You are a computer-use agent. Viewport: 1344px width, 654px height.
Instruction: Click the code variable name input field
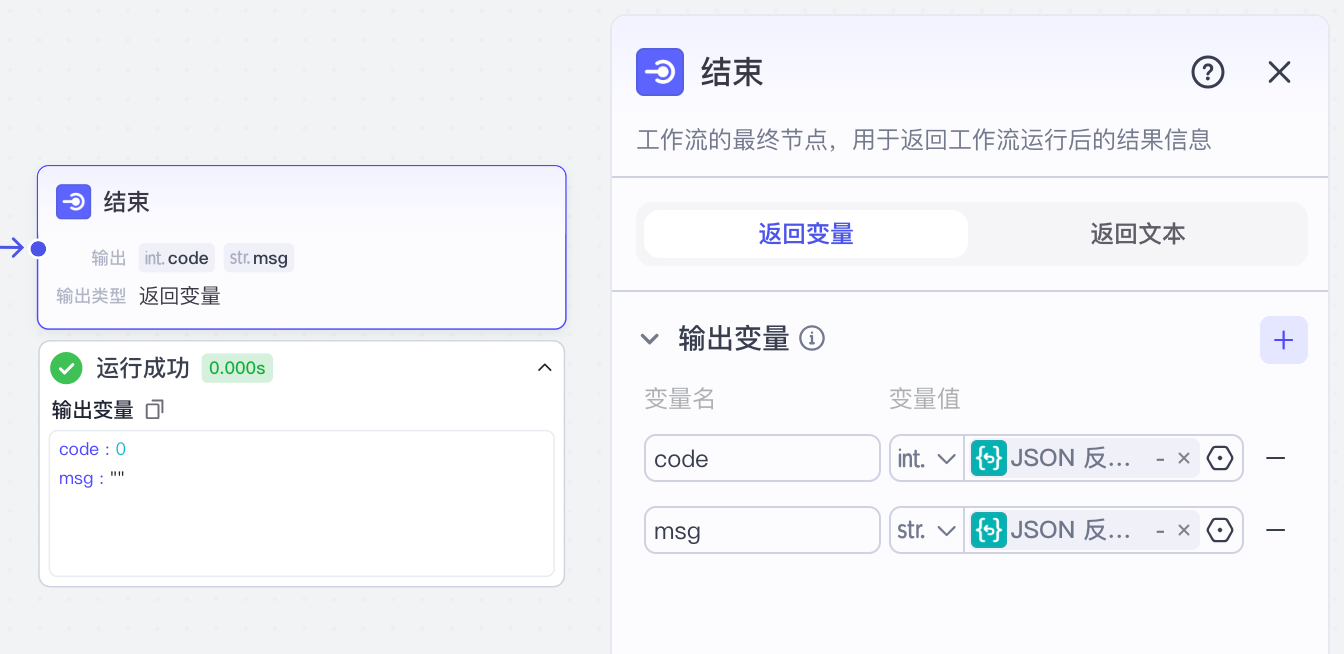762,458
